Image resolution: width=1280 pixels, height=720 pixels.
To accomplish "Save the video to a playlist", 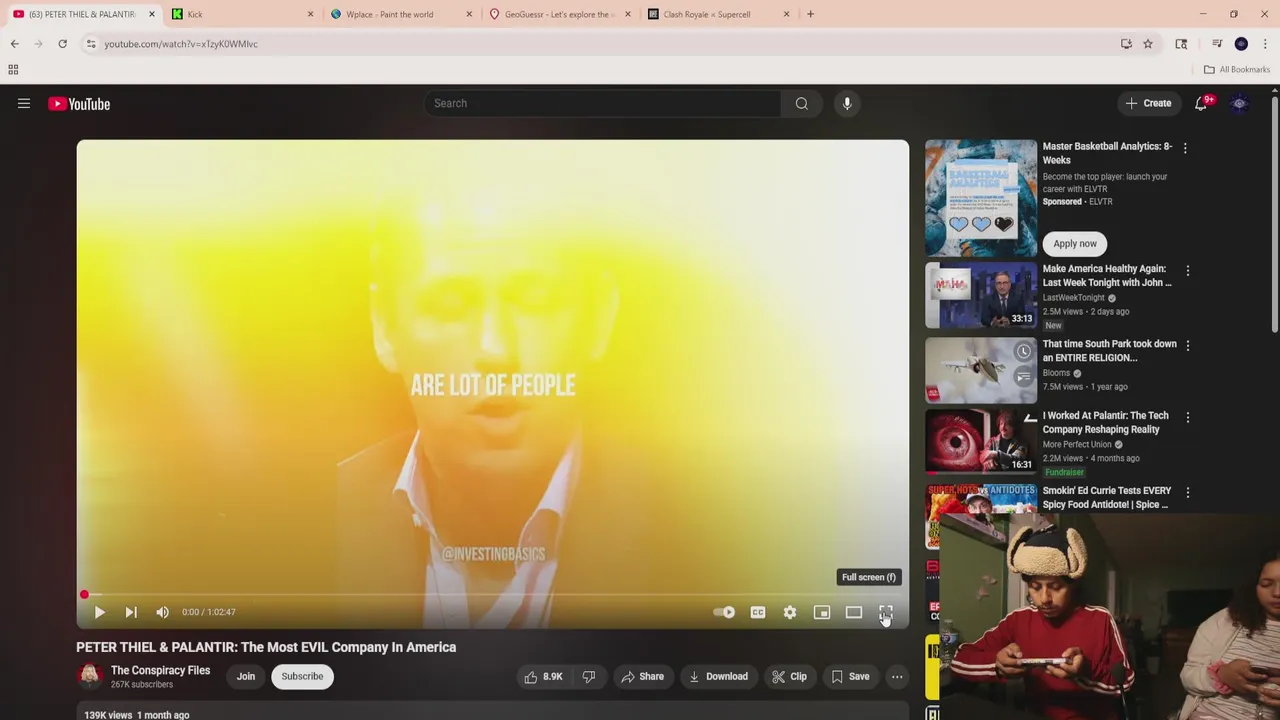I will 850,677.
